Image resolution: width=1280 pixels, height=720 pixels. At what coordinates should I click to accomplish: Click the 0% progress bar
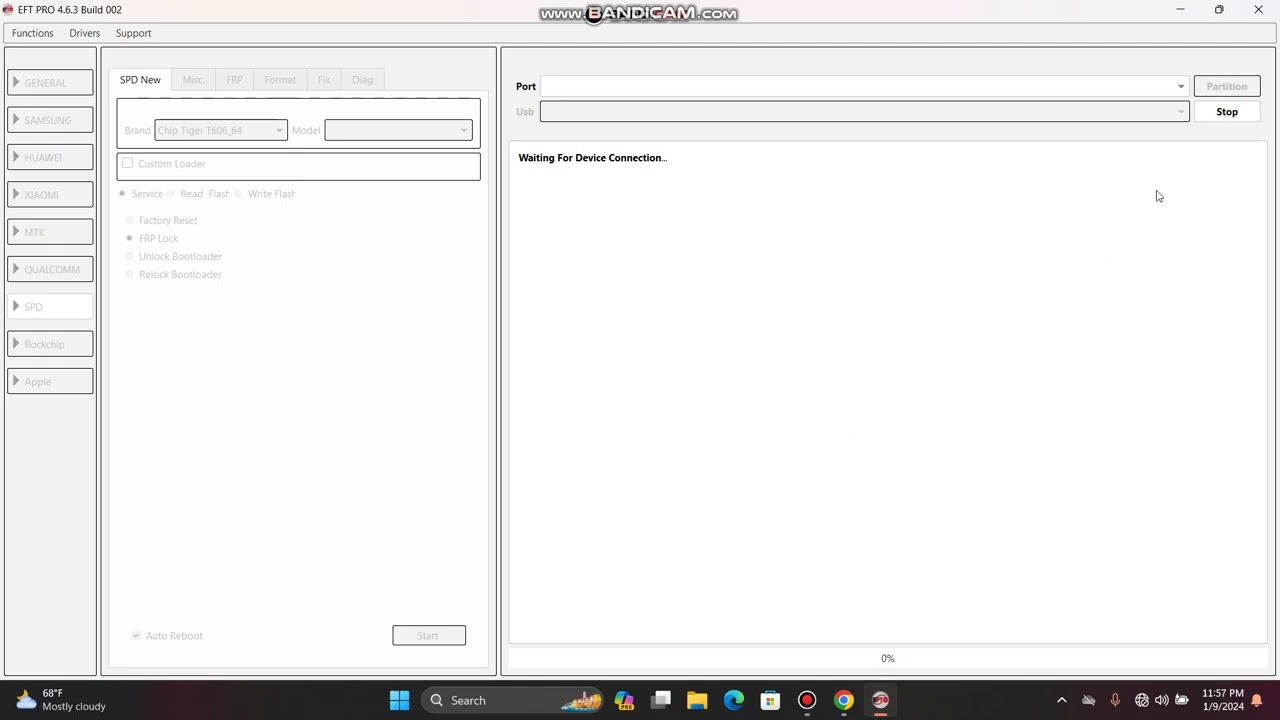tap(888, 658)
